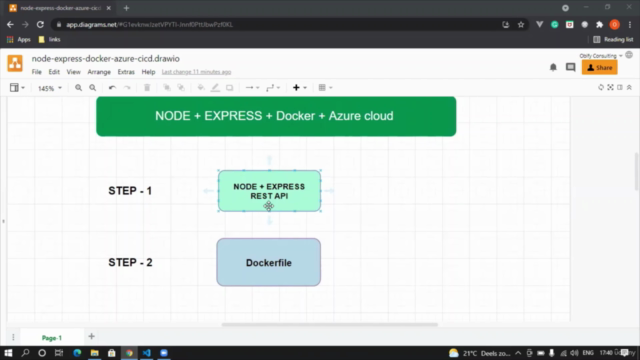
Task: Close the diagrams.net browser tab
Action: [x=109, y=8]
